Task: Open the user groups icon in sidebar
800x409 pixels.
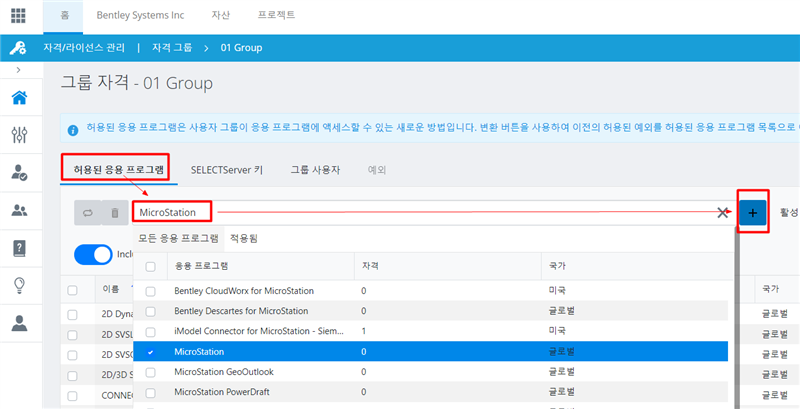Action: [x=19, y=211]
